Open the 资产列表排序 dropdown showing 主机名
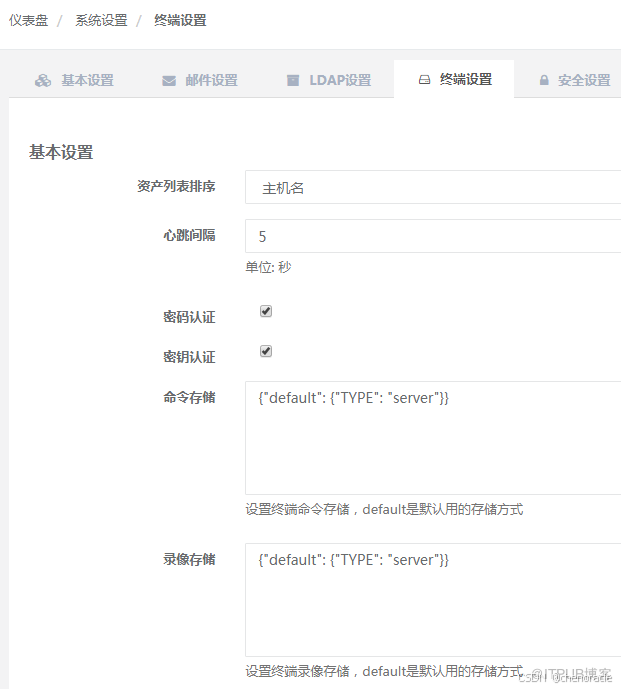 coord(433,187)
